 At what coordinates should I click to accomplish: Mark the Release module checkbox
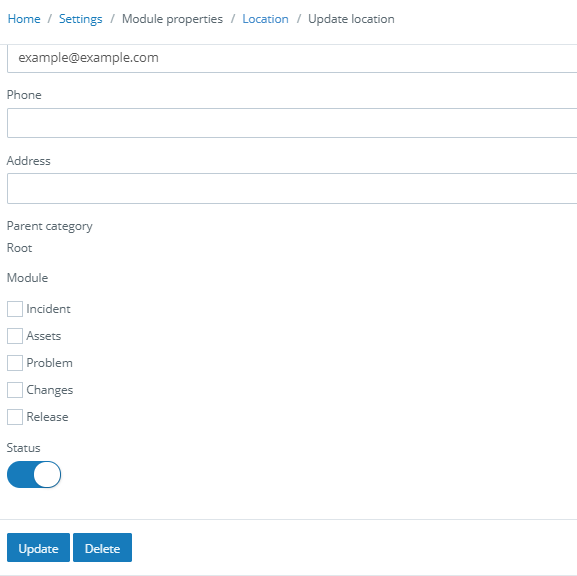click(x=15, y=417)
